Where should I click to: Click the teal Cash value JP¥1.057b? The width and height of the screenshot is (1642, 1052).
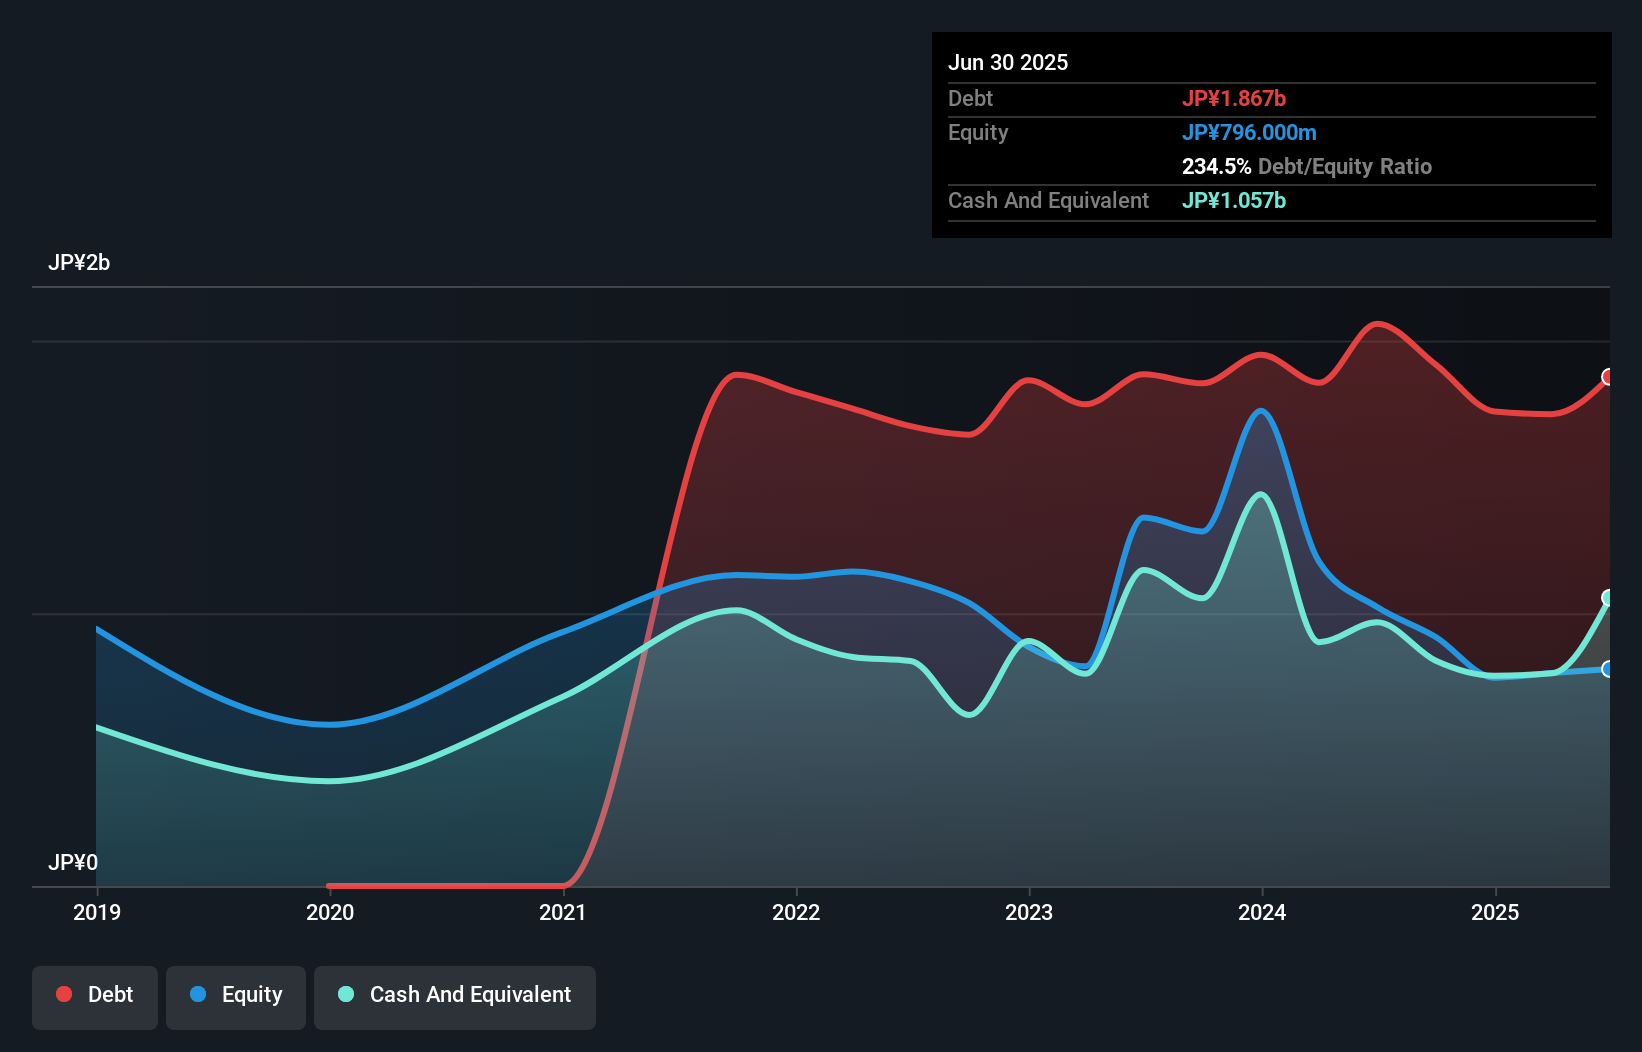1234,201
